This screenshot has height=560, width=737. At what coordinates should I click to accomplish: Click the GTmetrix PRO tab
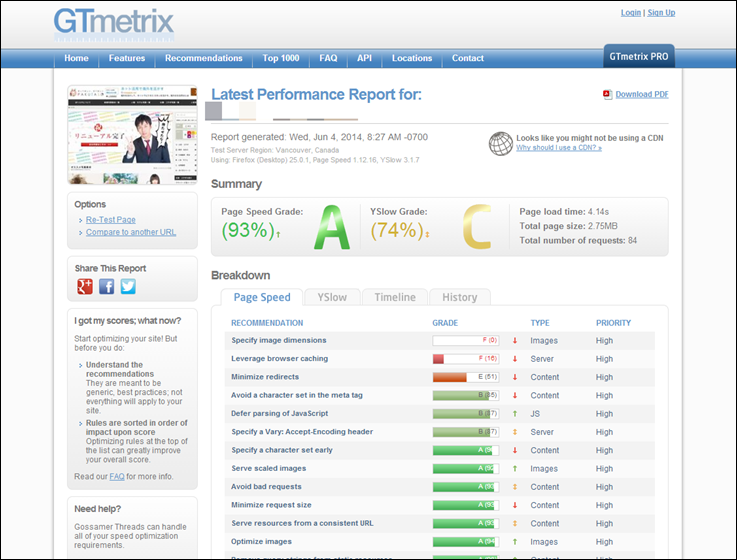click(639, 56)
